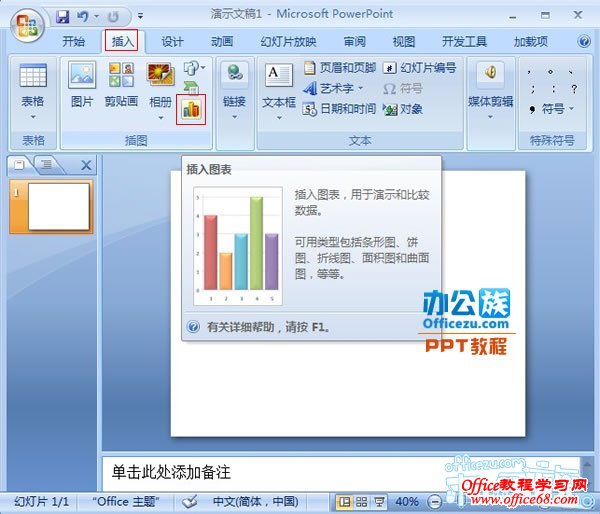Expand the 媒体剪辑 dropdown arrow
The width and height of the screenshot is (600, 514).
491,117
